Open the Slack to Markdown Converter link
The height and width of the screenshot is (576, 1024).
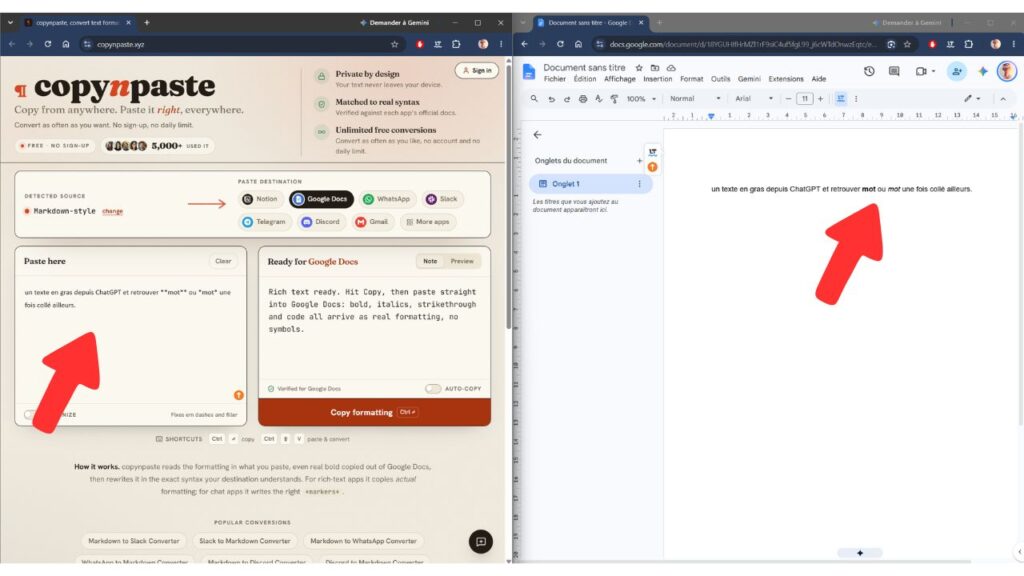tap(244, 541)
